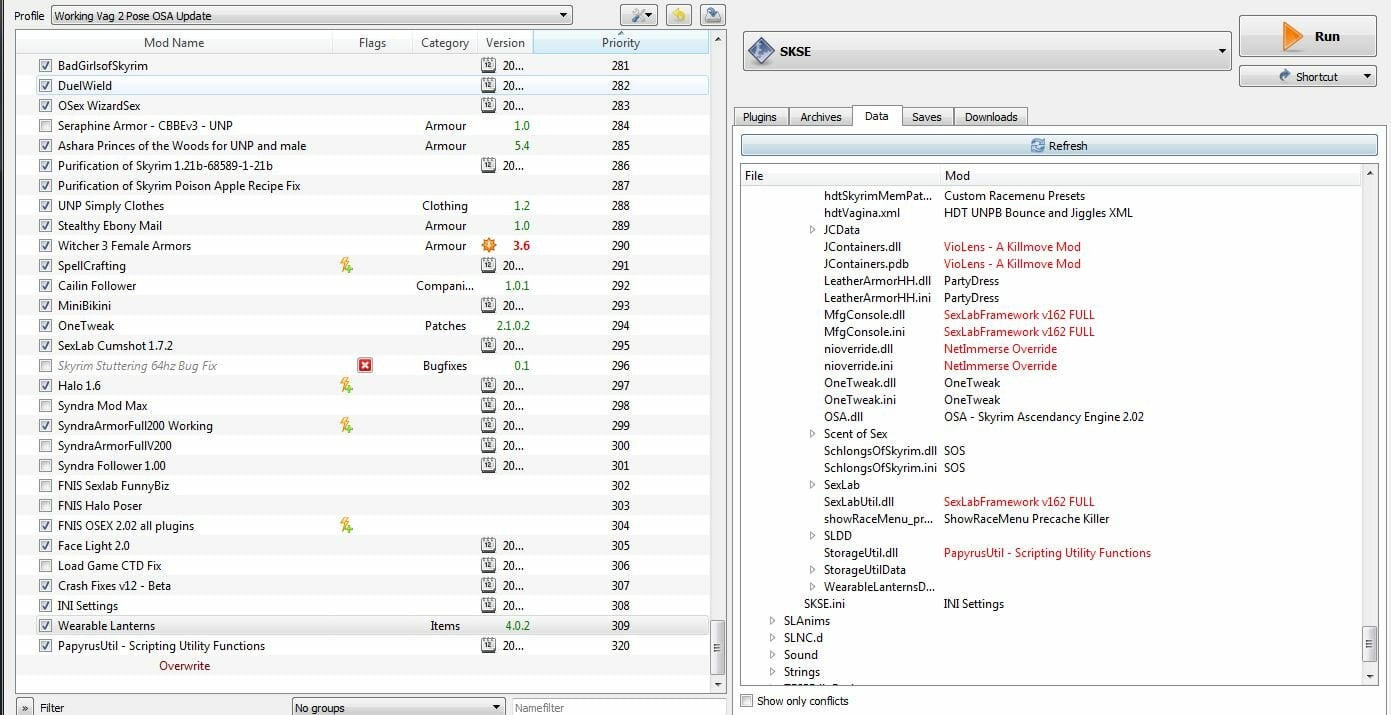Click the mod list vertical scrollbar thumb
The image size is (1391, 715).
pos(717,647)
